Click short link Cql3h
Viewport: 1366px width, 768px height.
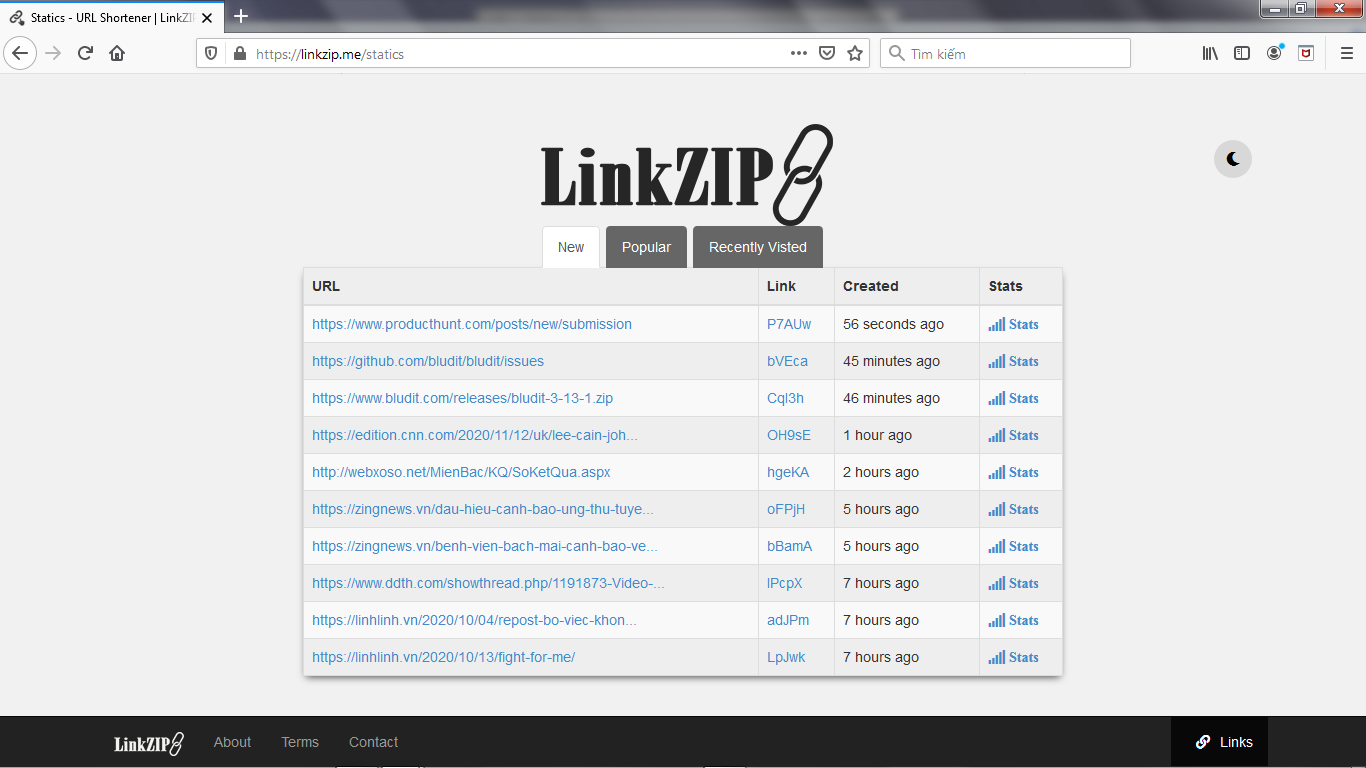pyautogui.click(x=785, y=398)
